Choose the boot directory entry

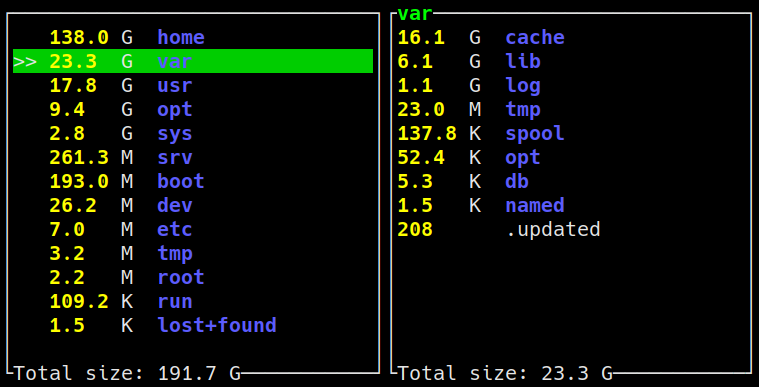[193, 181]
